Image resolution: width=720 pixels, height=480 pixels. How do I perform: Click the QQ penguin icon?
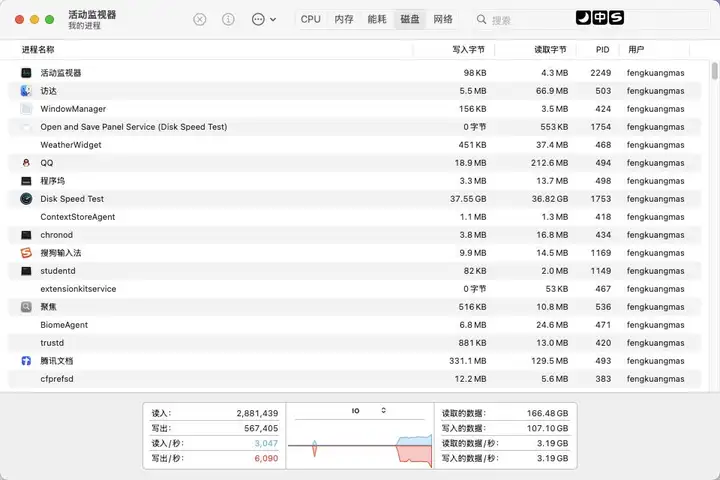[26, 163]
